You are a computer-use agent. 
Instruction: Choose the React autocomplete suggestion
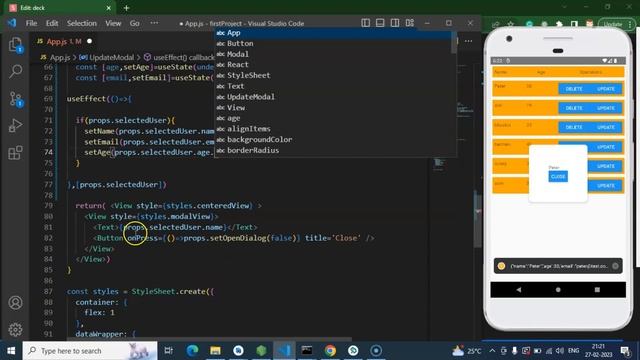[332, 64]
